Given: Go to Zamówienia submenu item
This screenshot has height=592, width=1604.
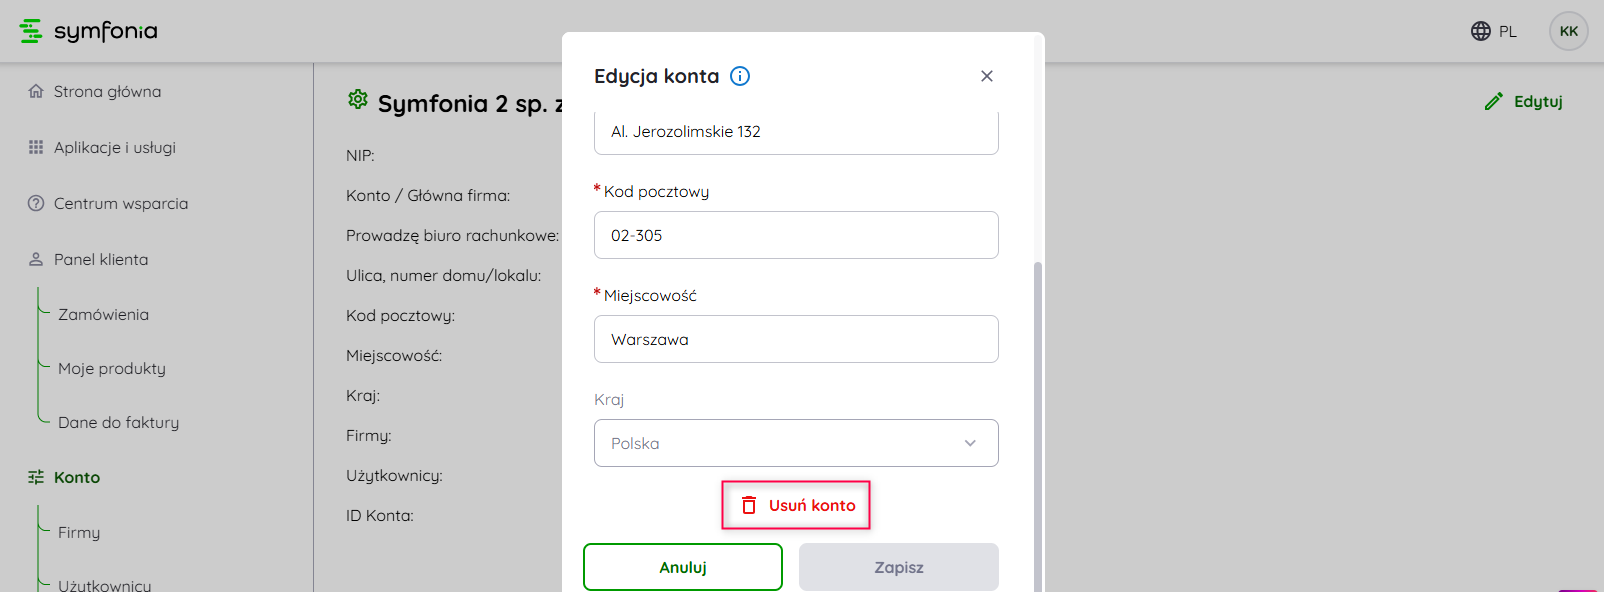Looking at the screenshot, I should click(x=103, y=314).
